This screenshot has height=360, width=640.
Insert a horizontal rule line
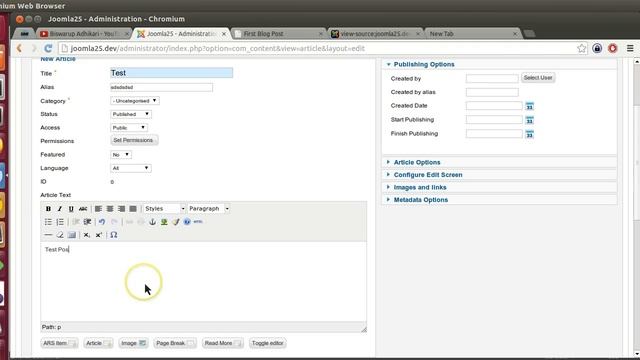click(x=48, y=235)
